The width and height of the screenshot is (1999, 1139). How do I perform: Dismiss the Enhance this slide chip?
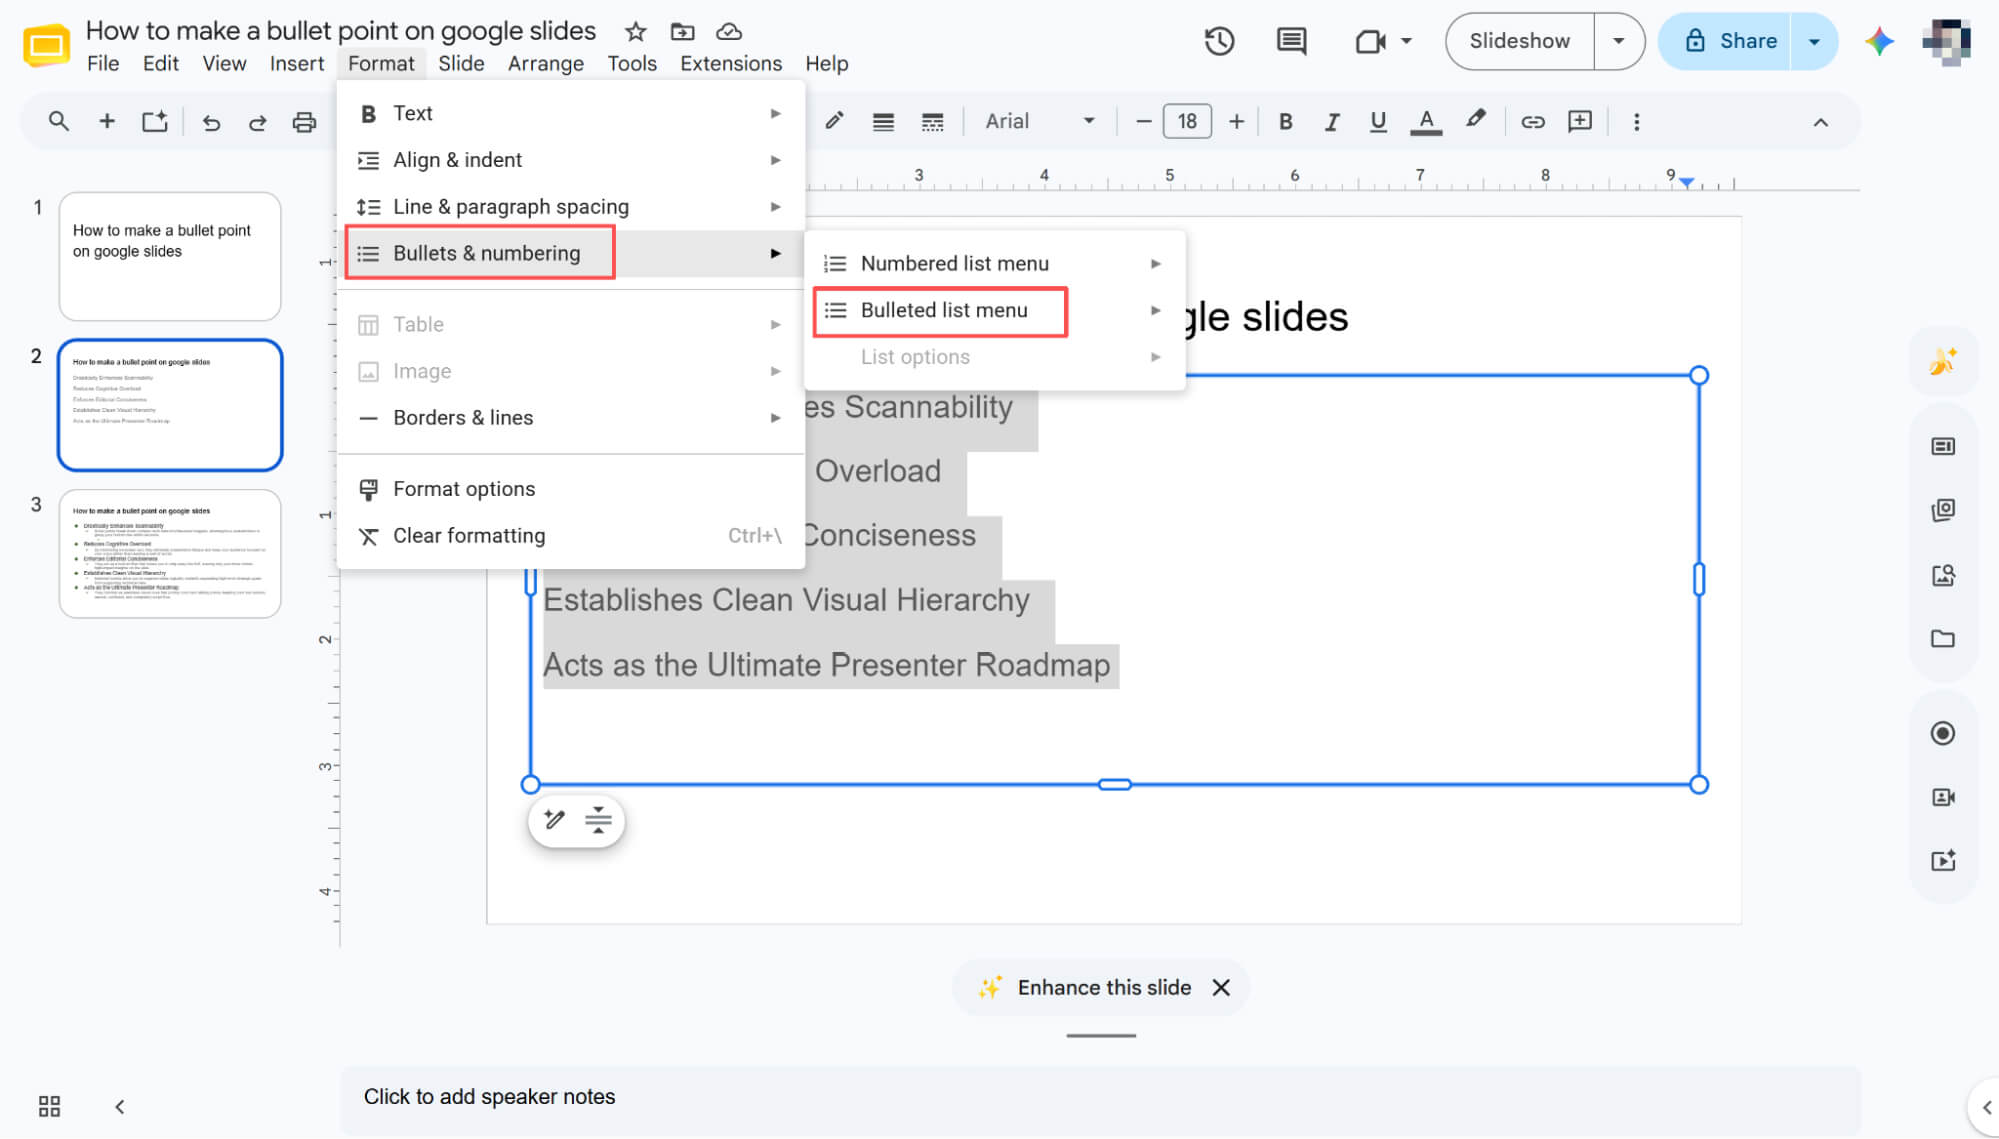pos(1221,988)
